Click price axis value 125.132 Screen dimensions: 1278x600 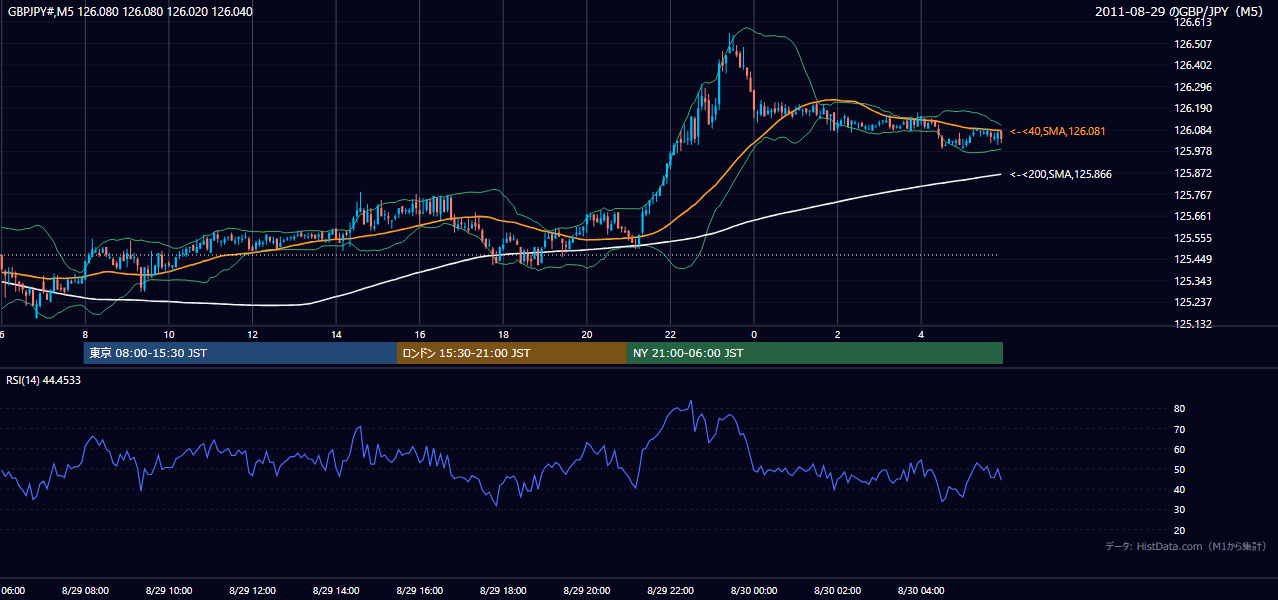point(1193,324)
